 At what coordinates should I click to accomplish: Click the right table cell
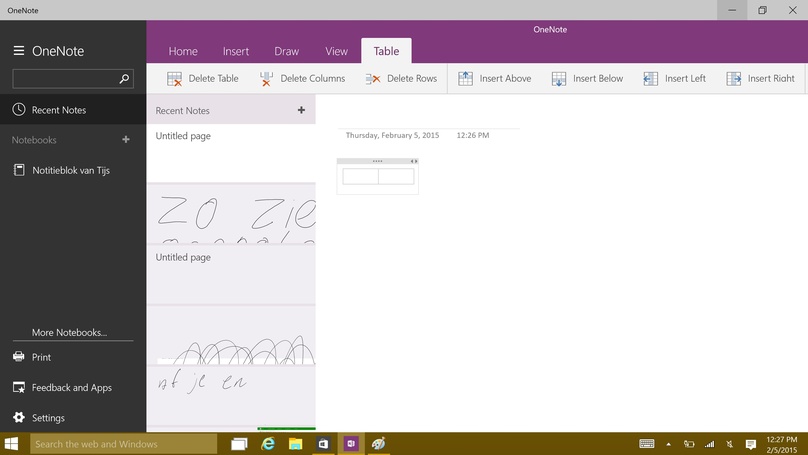pos(396,176)
